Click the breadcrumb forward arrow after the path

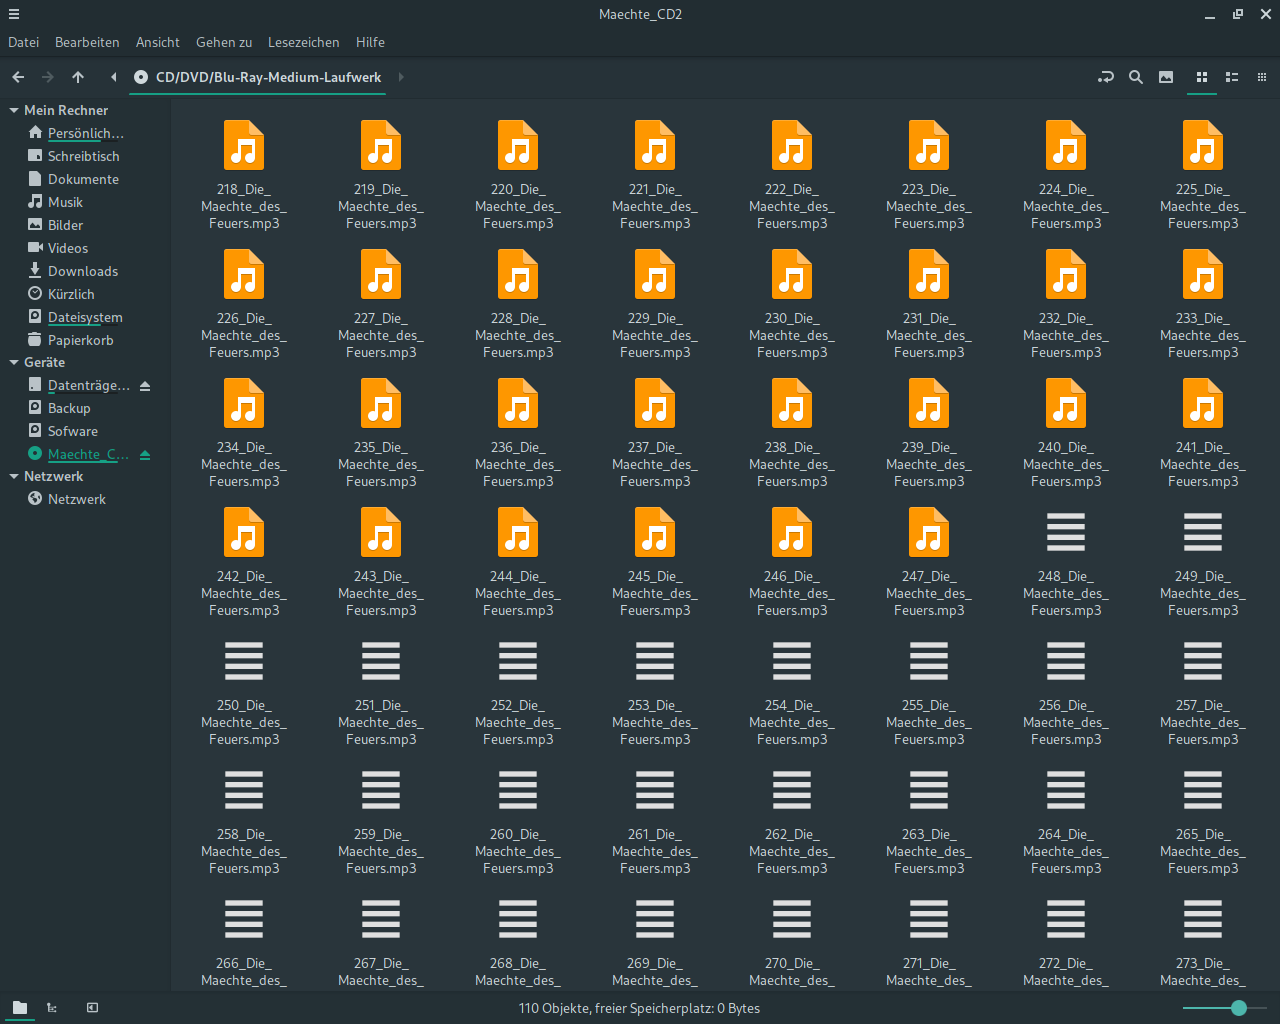click(x=400, y=76)
